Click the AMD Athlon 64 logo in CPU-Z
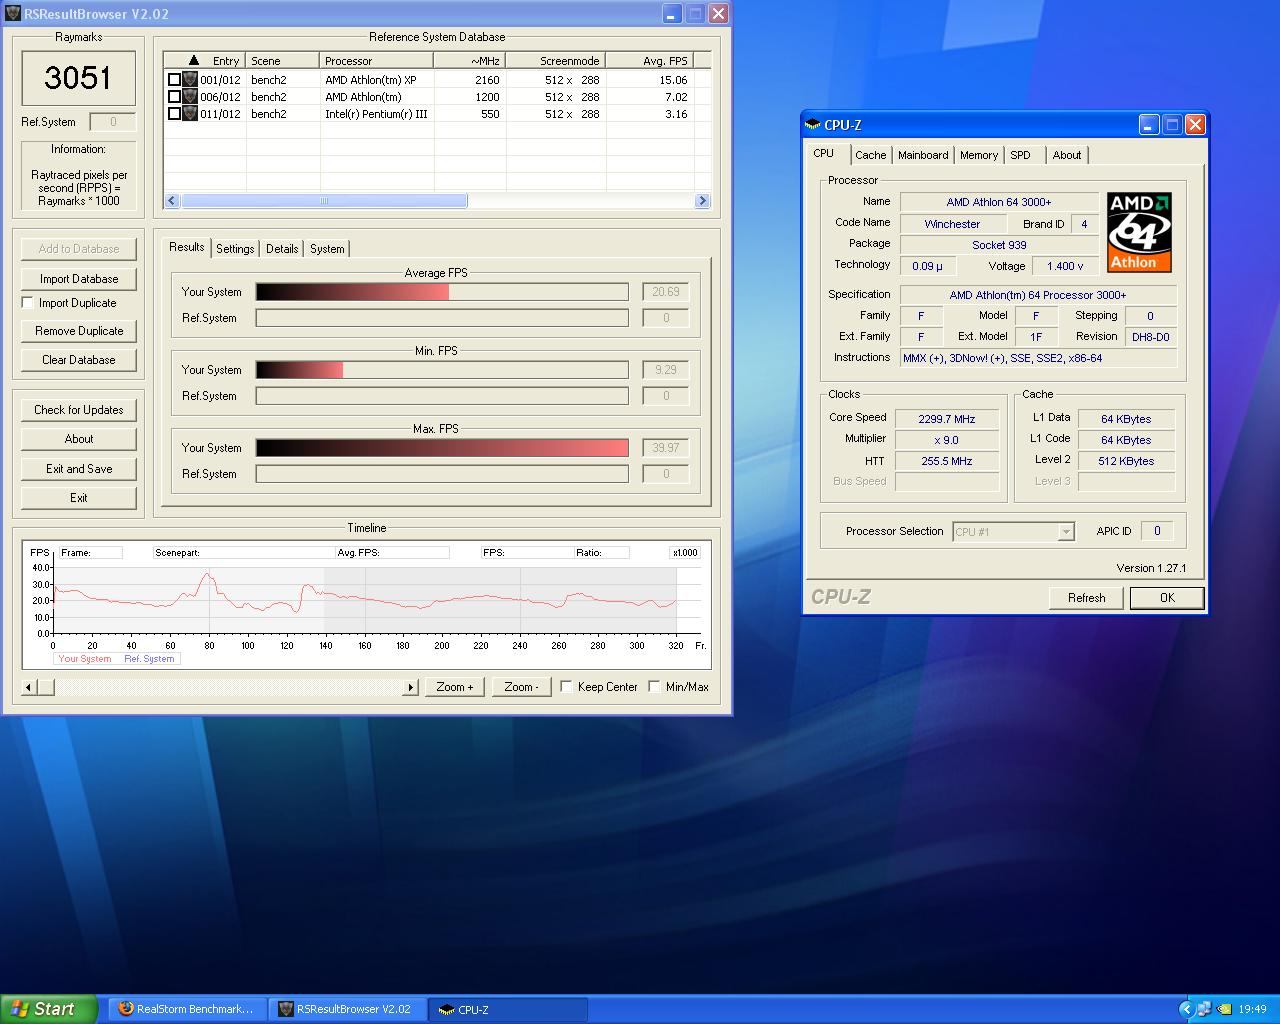1280x1024 pixels. (x=1139, y=233)
